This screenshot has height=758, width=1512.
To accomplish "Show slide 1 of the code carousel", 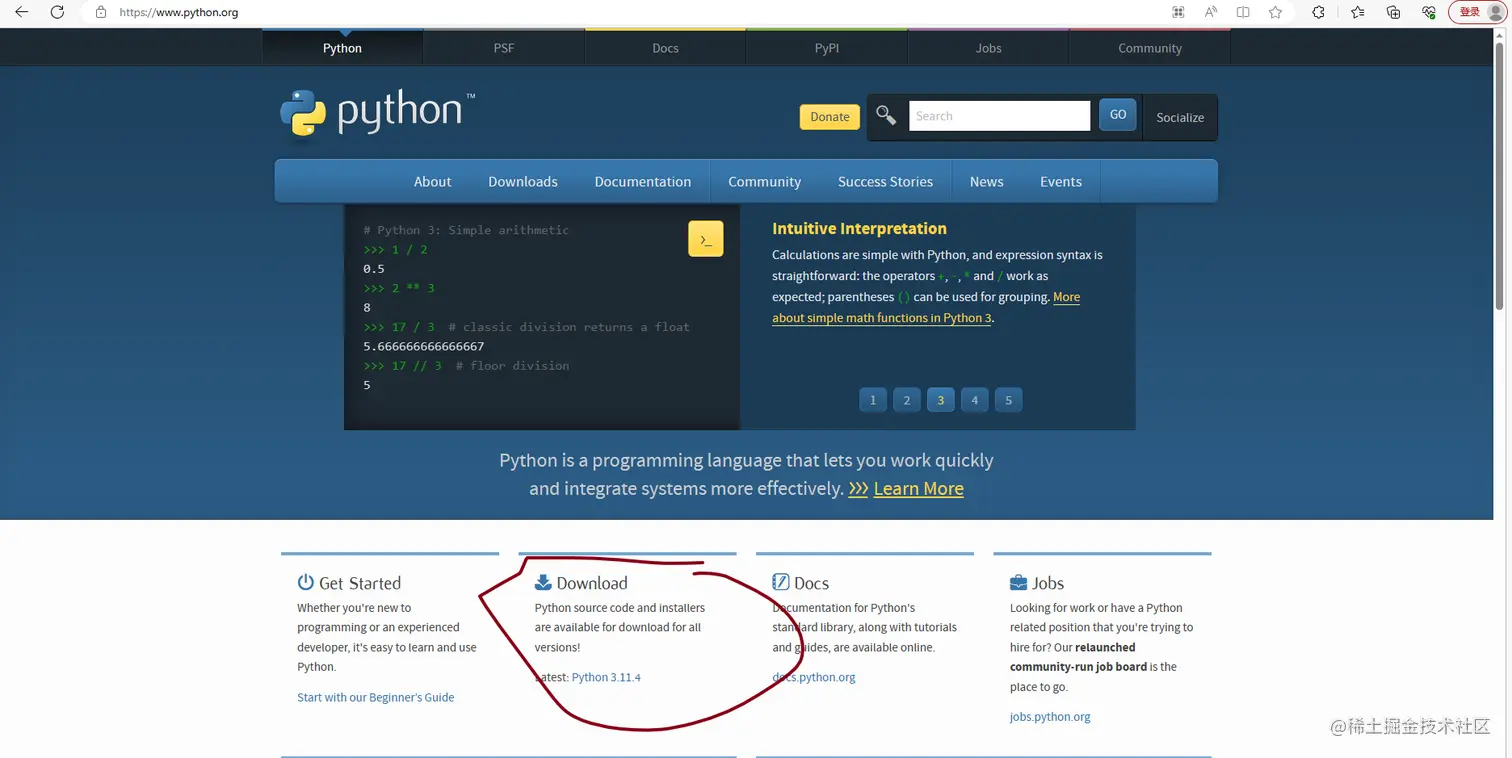I will (873, 400).
